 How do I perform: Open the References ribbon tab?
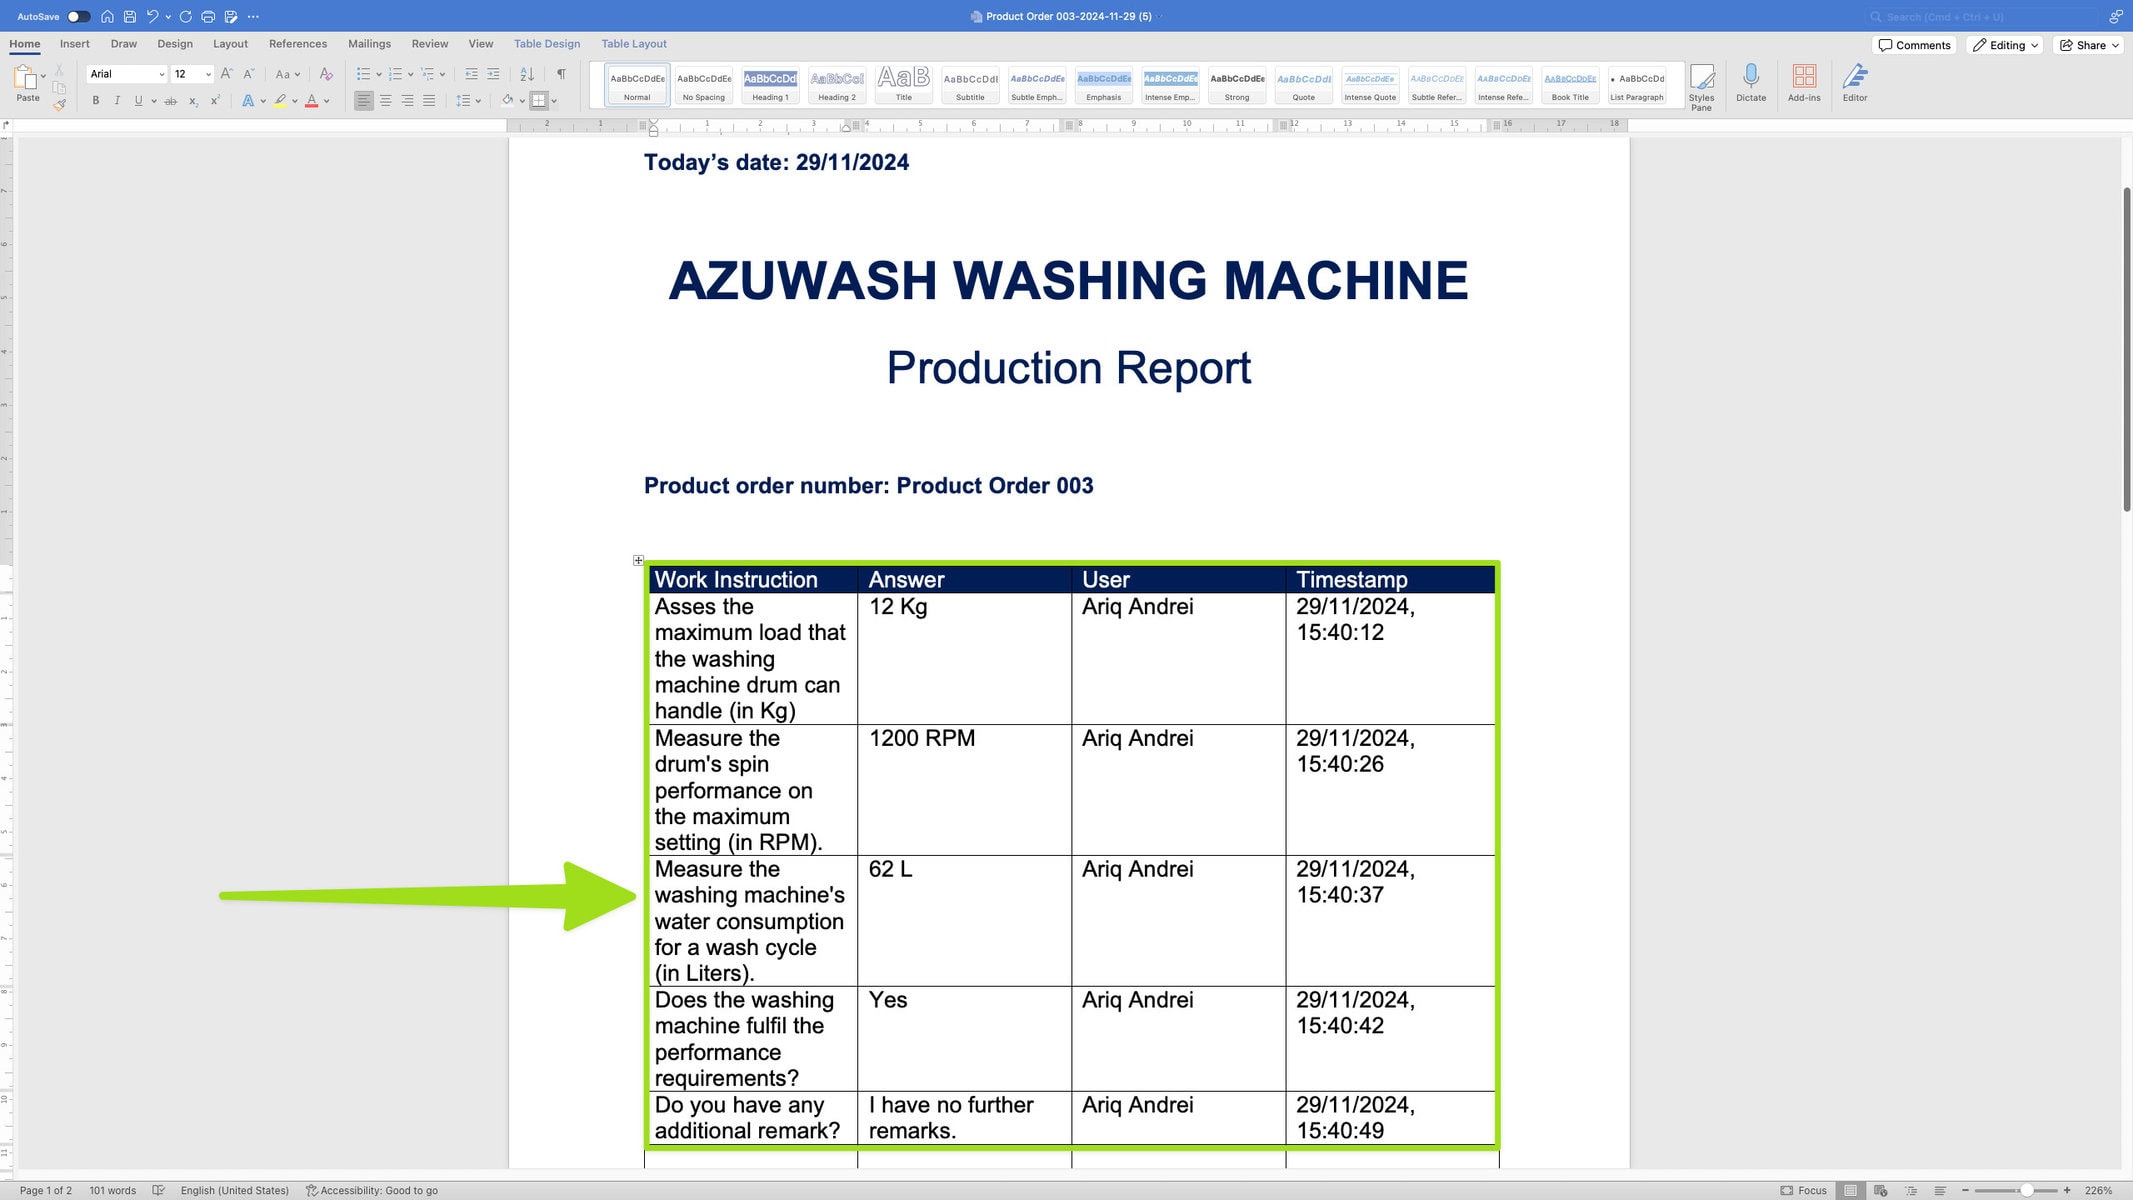tap(297, 44)
